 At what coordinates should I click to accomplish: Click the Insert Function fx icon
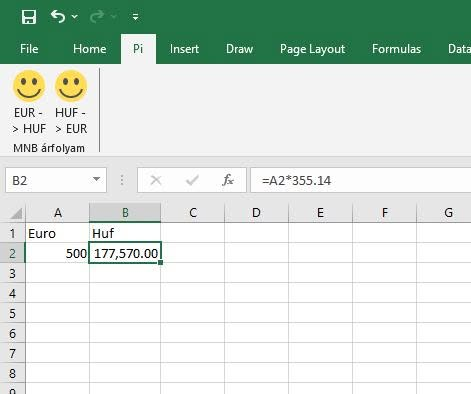click(x=228, y=180)
